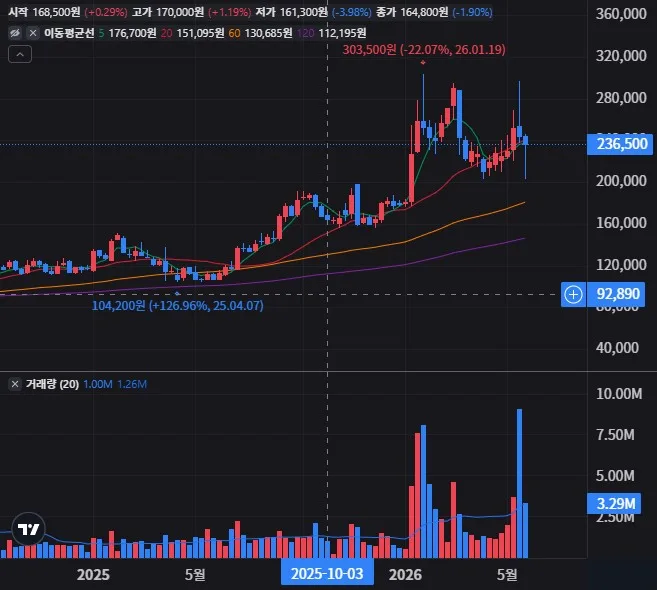
Task: Open the TradingView logo icon
Action: (x=28, y=529)
